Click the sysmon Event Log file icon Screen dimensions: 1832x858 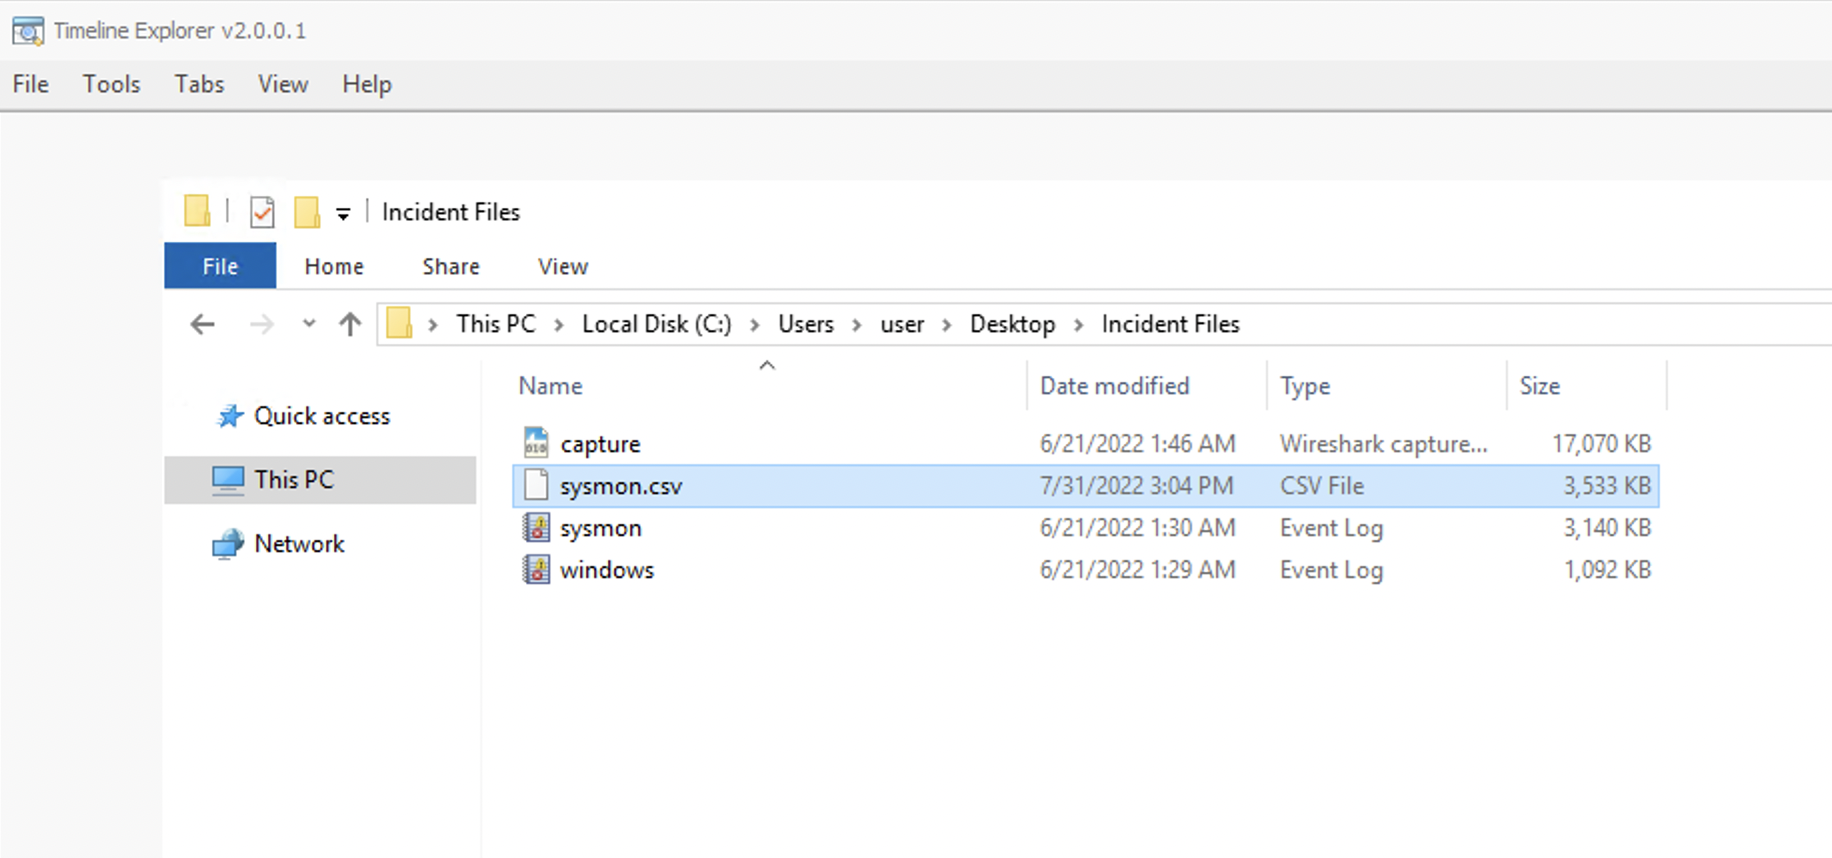[536, 528]
